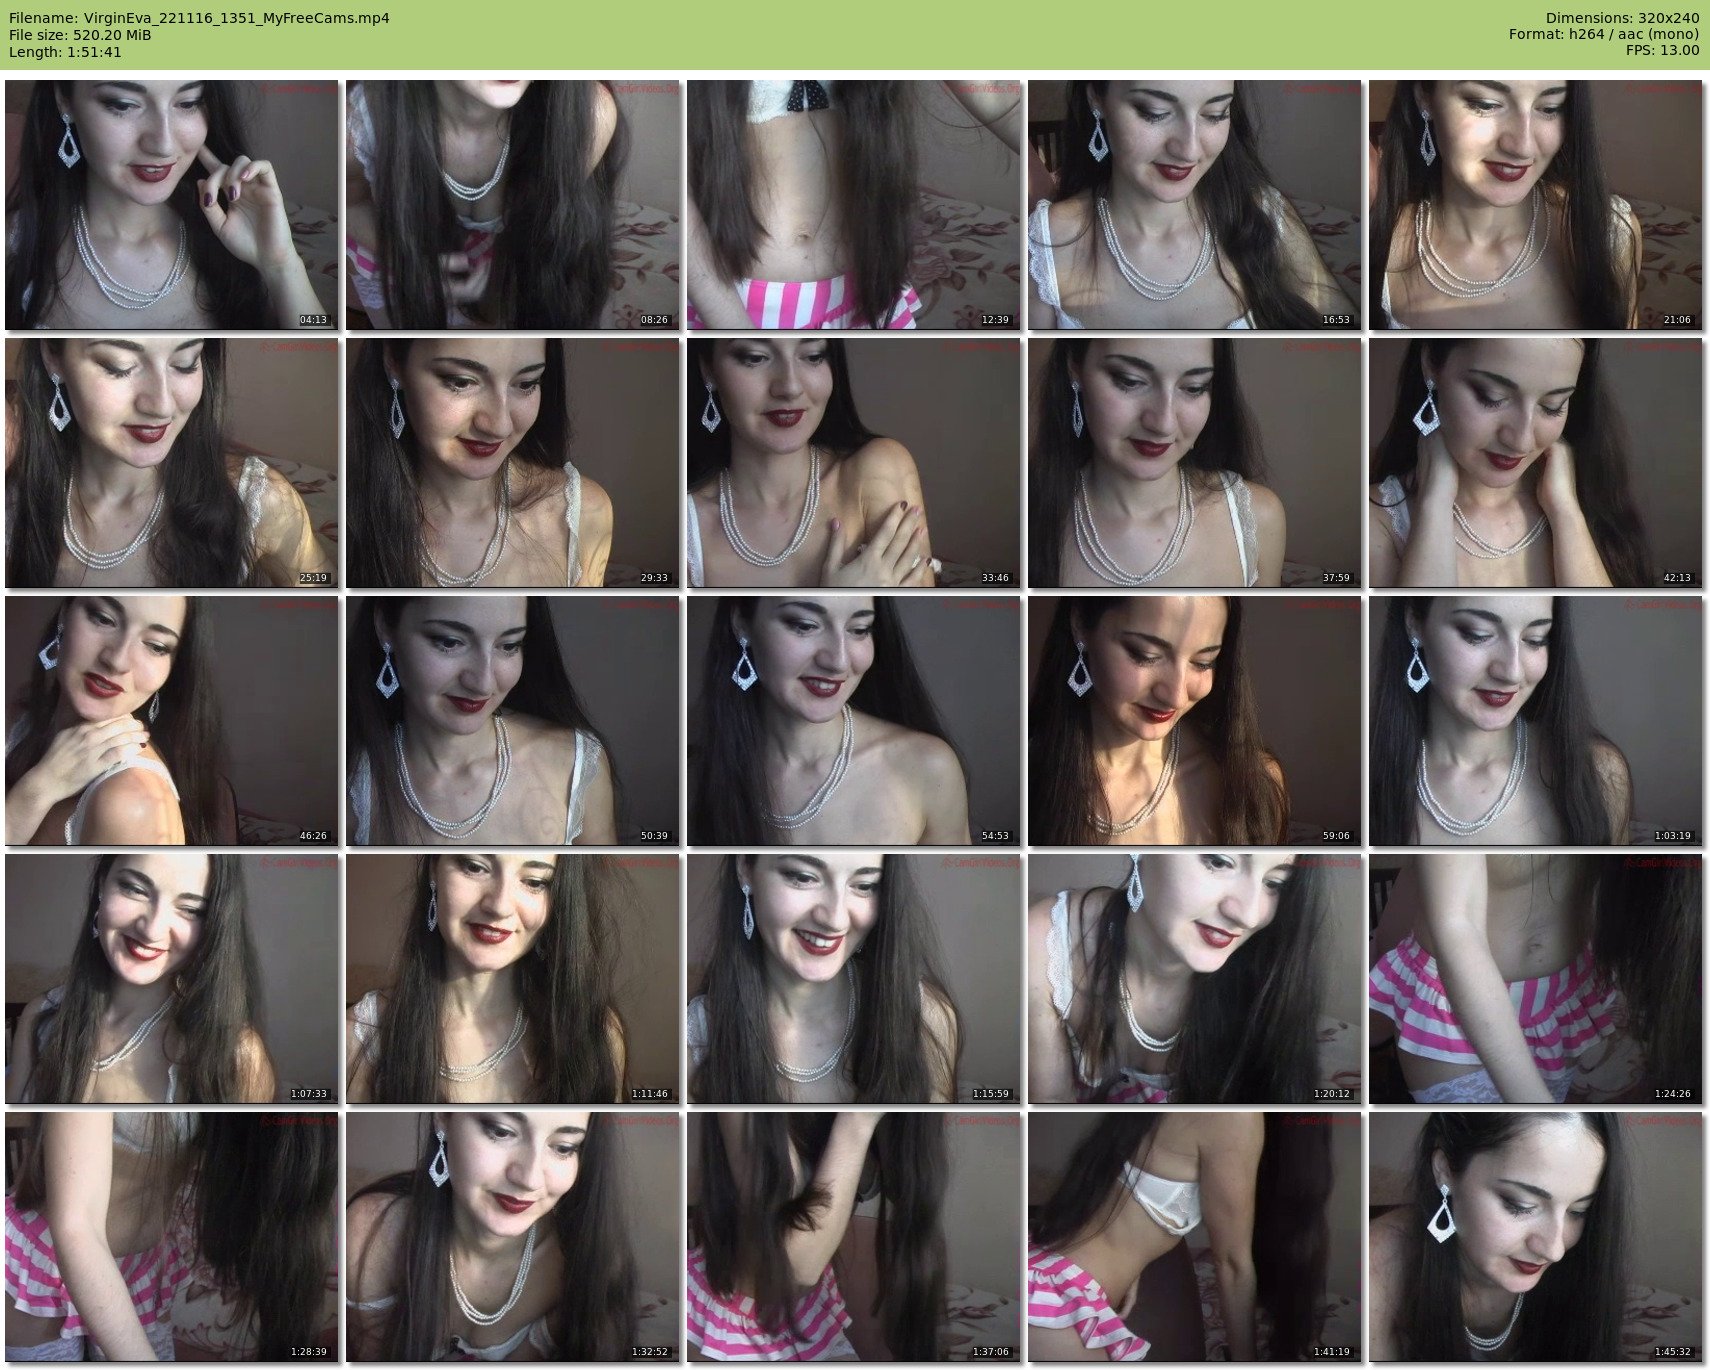Screen dimensions: 1710x1370
Task: Click the Filename text in the header
Action: click(x=199, y=18)
